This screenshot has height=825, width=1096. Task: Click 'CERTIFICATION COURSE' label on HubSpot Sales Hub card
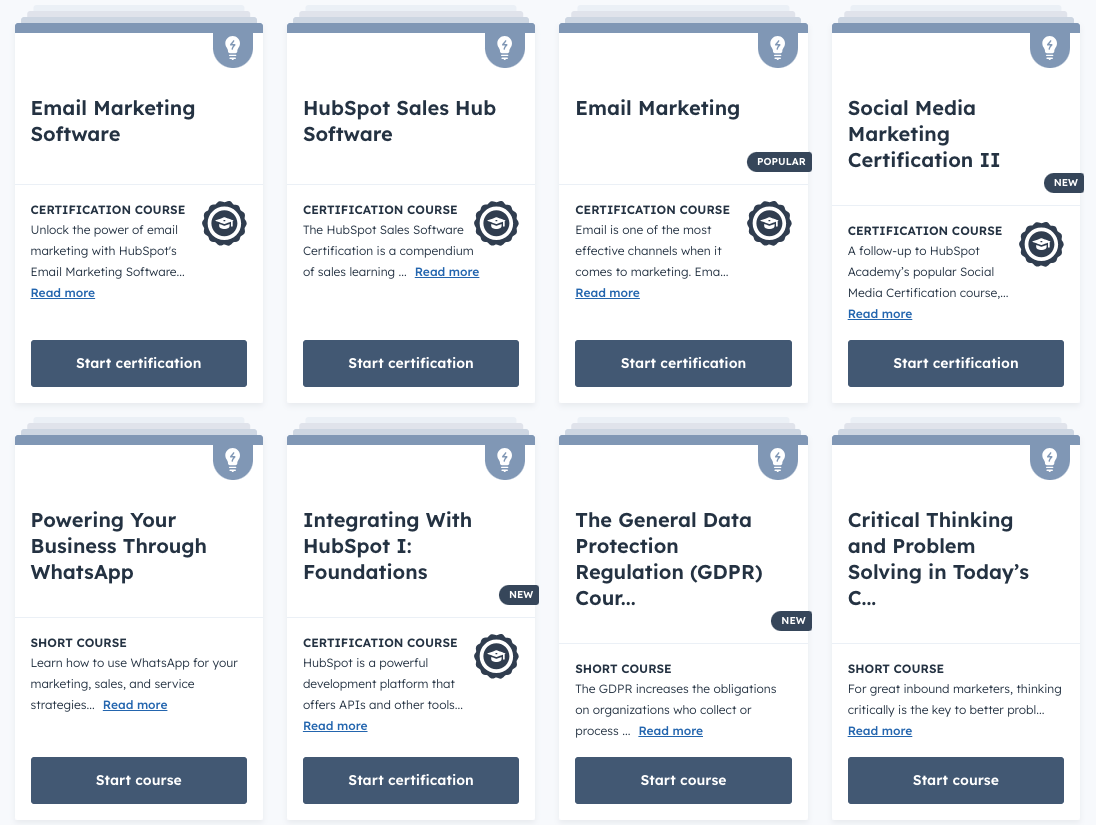[380, 210]
